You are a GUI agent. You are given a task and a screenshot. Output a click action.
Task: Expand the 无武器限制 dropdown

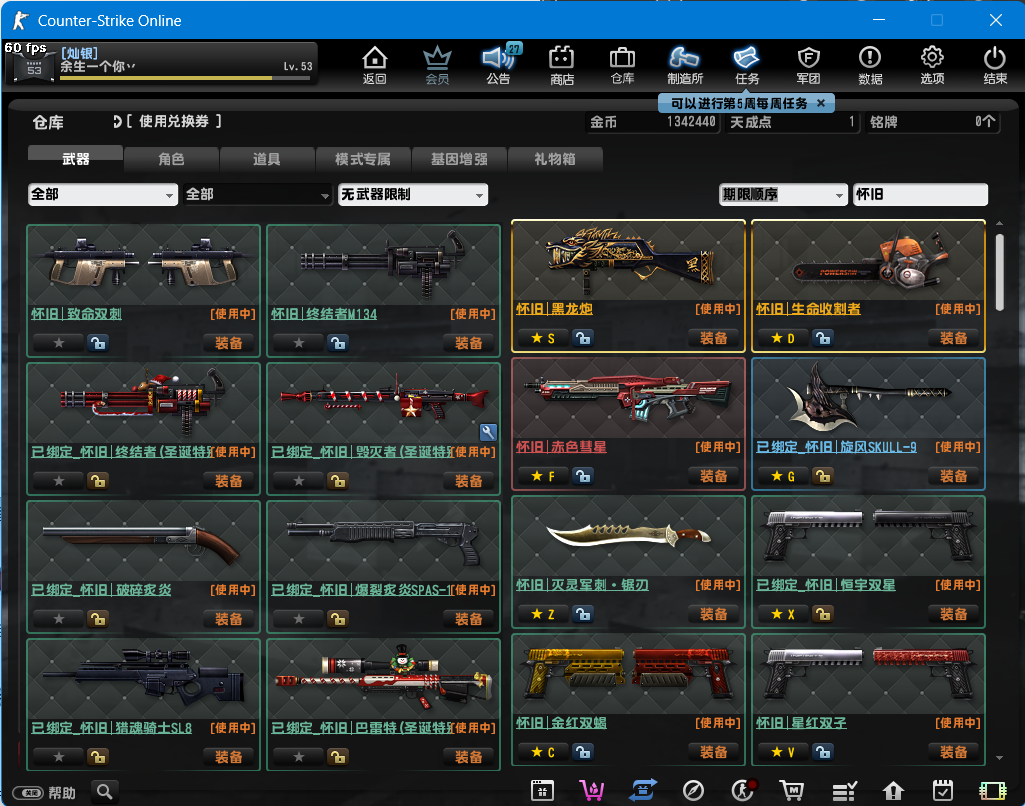[413, 194]
